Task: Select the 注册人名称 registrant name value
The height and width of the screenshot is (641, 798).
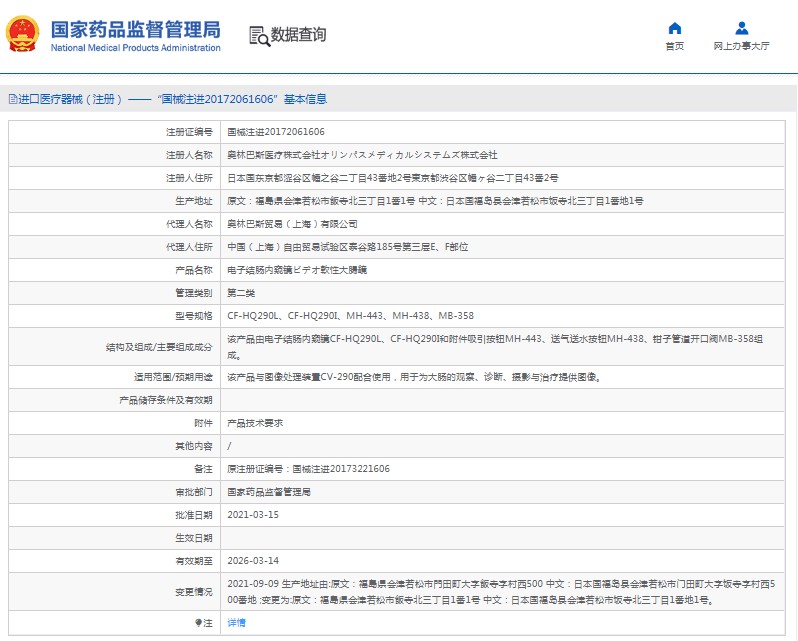Action: pyautogui.click(x=362, y=155)
